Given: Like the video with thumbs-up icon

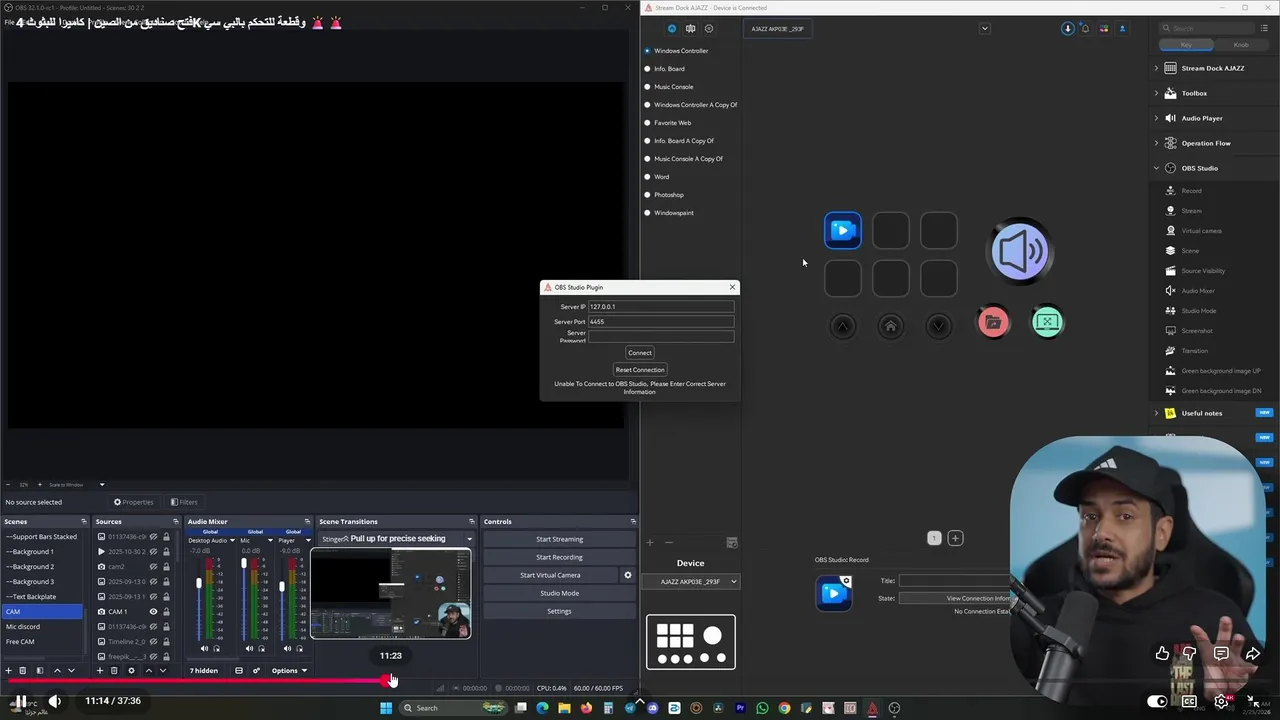Looking at the screenshot, I should 1162,653.
